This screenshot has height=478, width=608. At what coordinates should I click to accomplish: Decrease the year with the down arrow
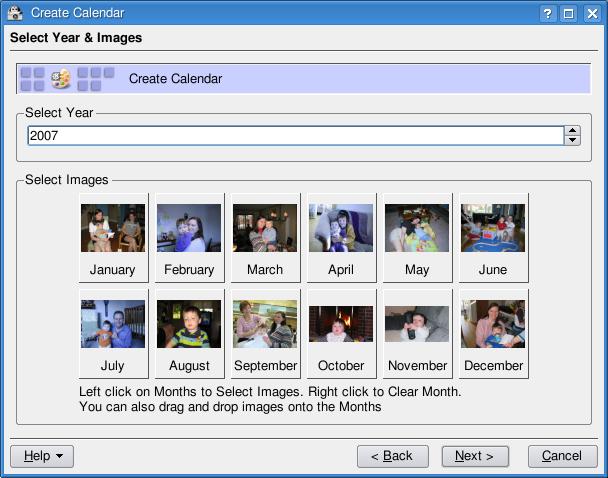pyautogui.click(x=572, y=140)
